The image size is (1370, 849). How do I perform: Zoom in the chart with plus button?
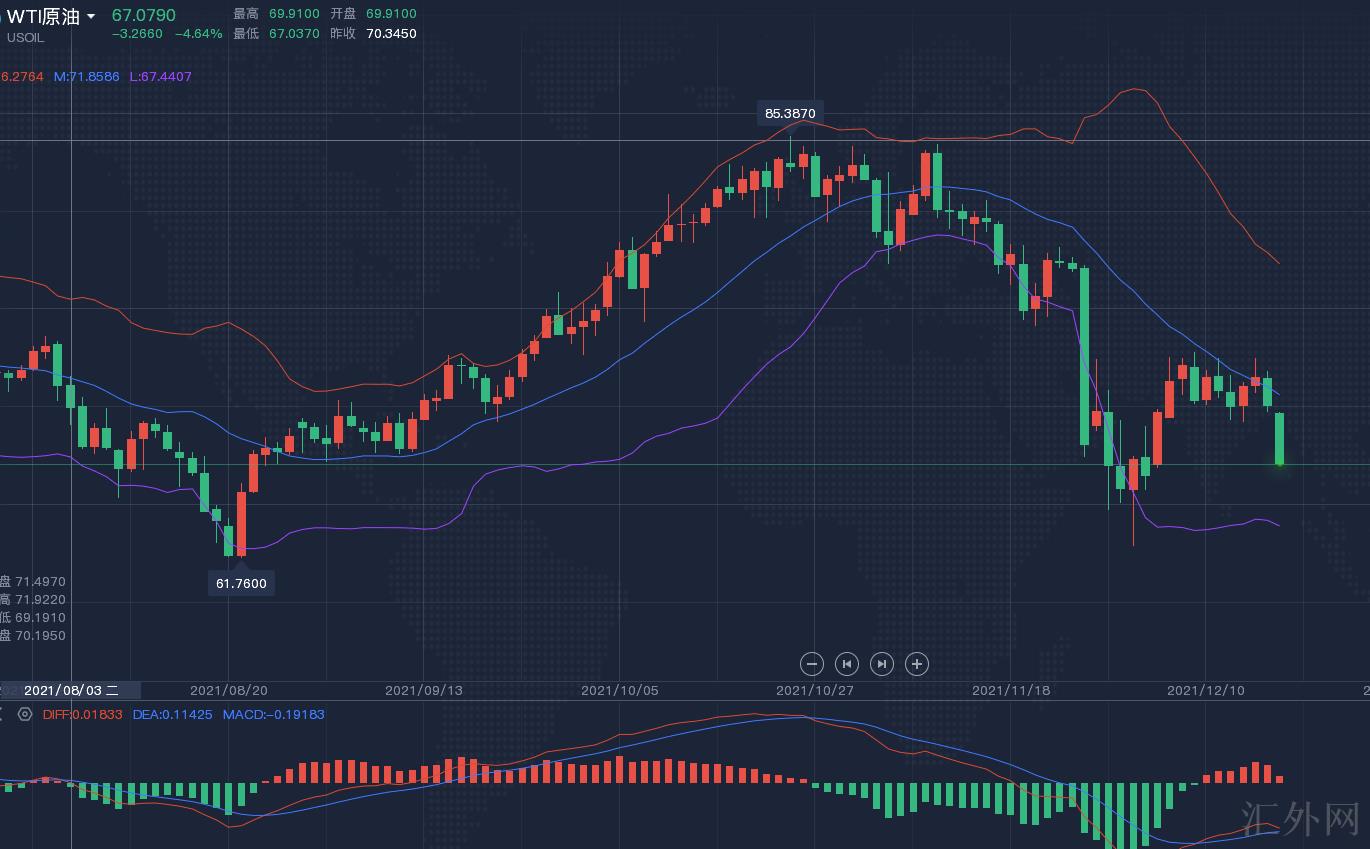[917, 663]
